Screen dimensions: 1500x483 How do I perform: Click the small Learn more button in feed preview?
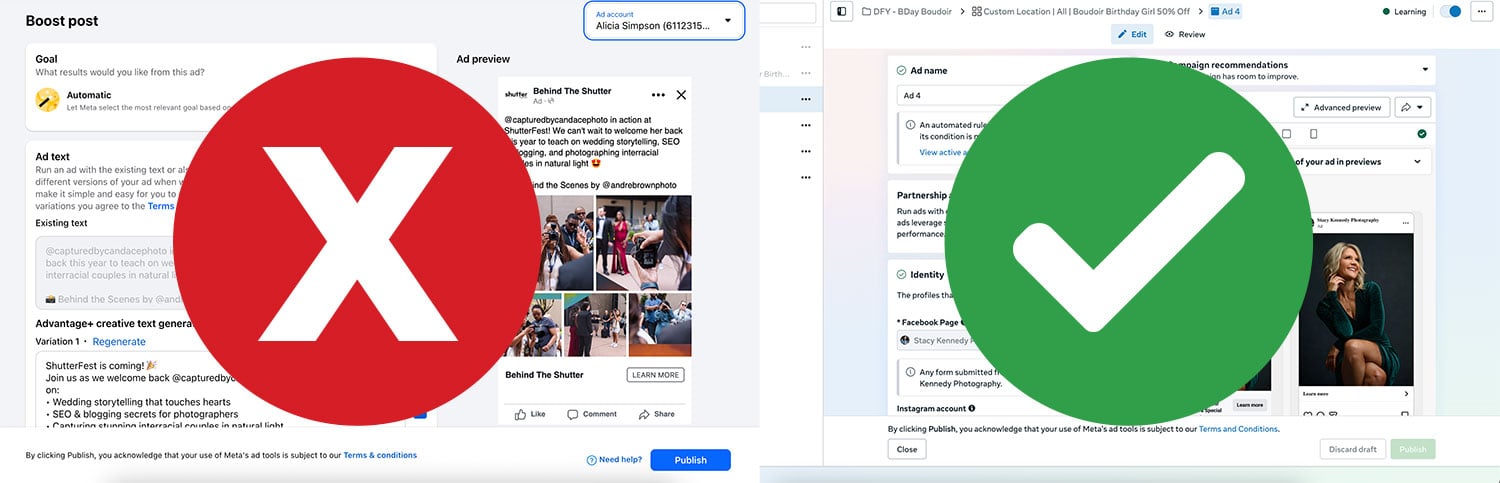click(x=1250, y=405)
